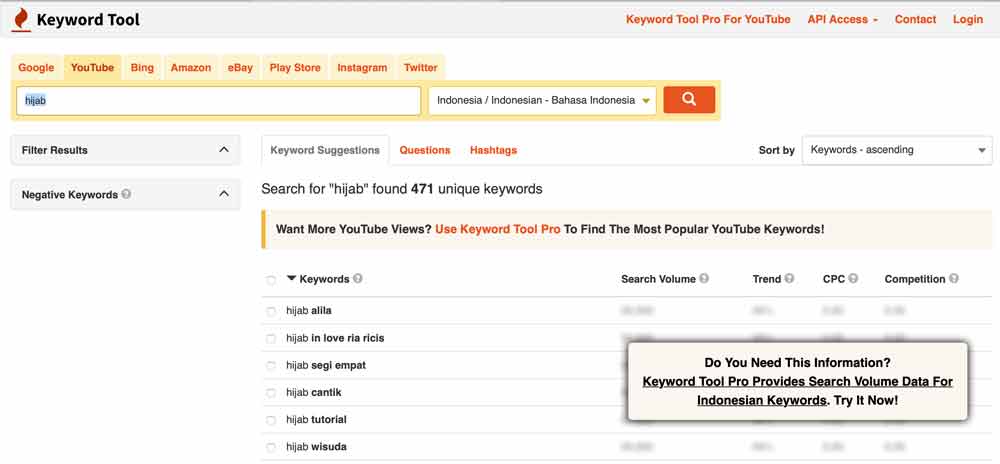
Task: Switch to the Bing tab
Action: coord(142,68)
